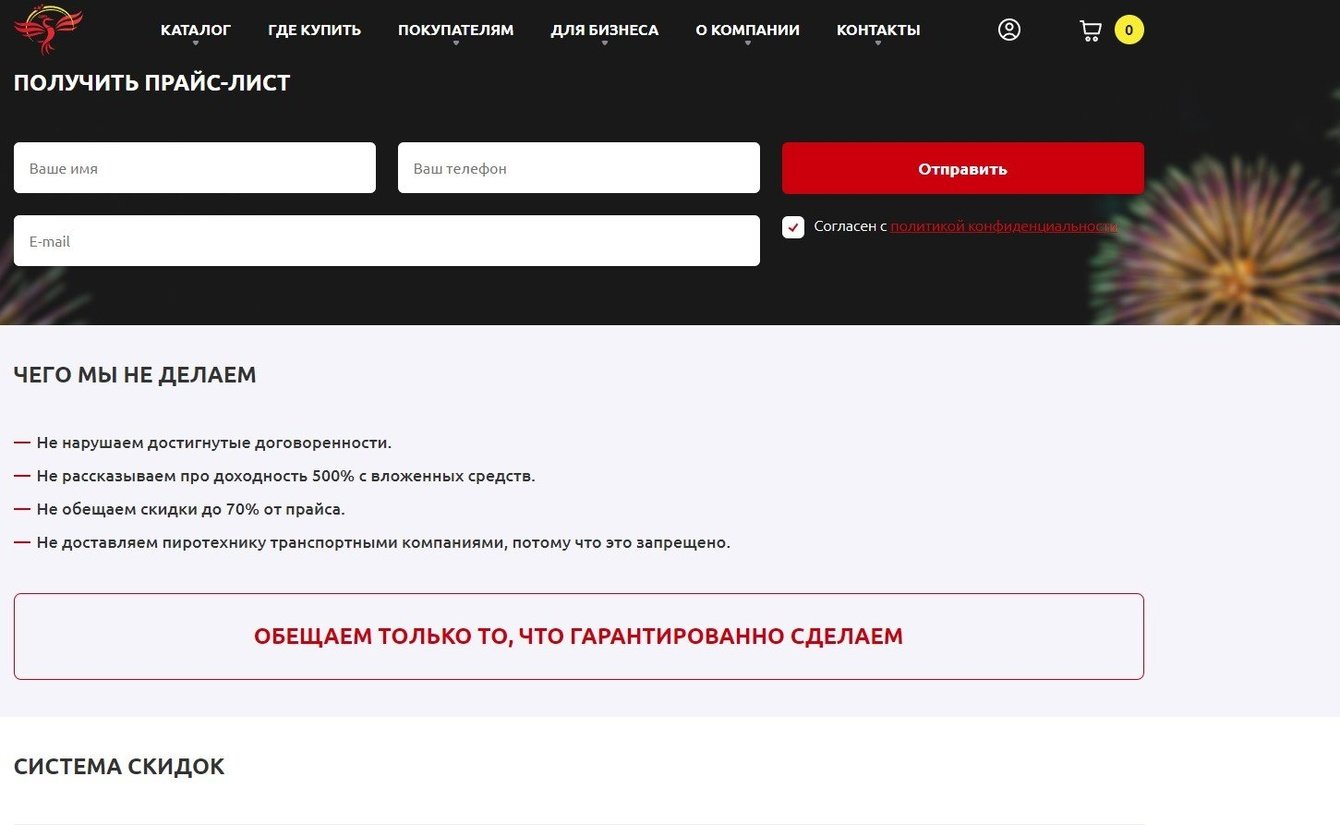Focus the Ваше имя input field
Screen dimensions: 1340x825
(x=195, y=168)
